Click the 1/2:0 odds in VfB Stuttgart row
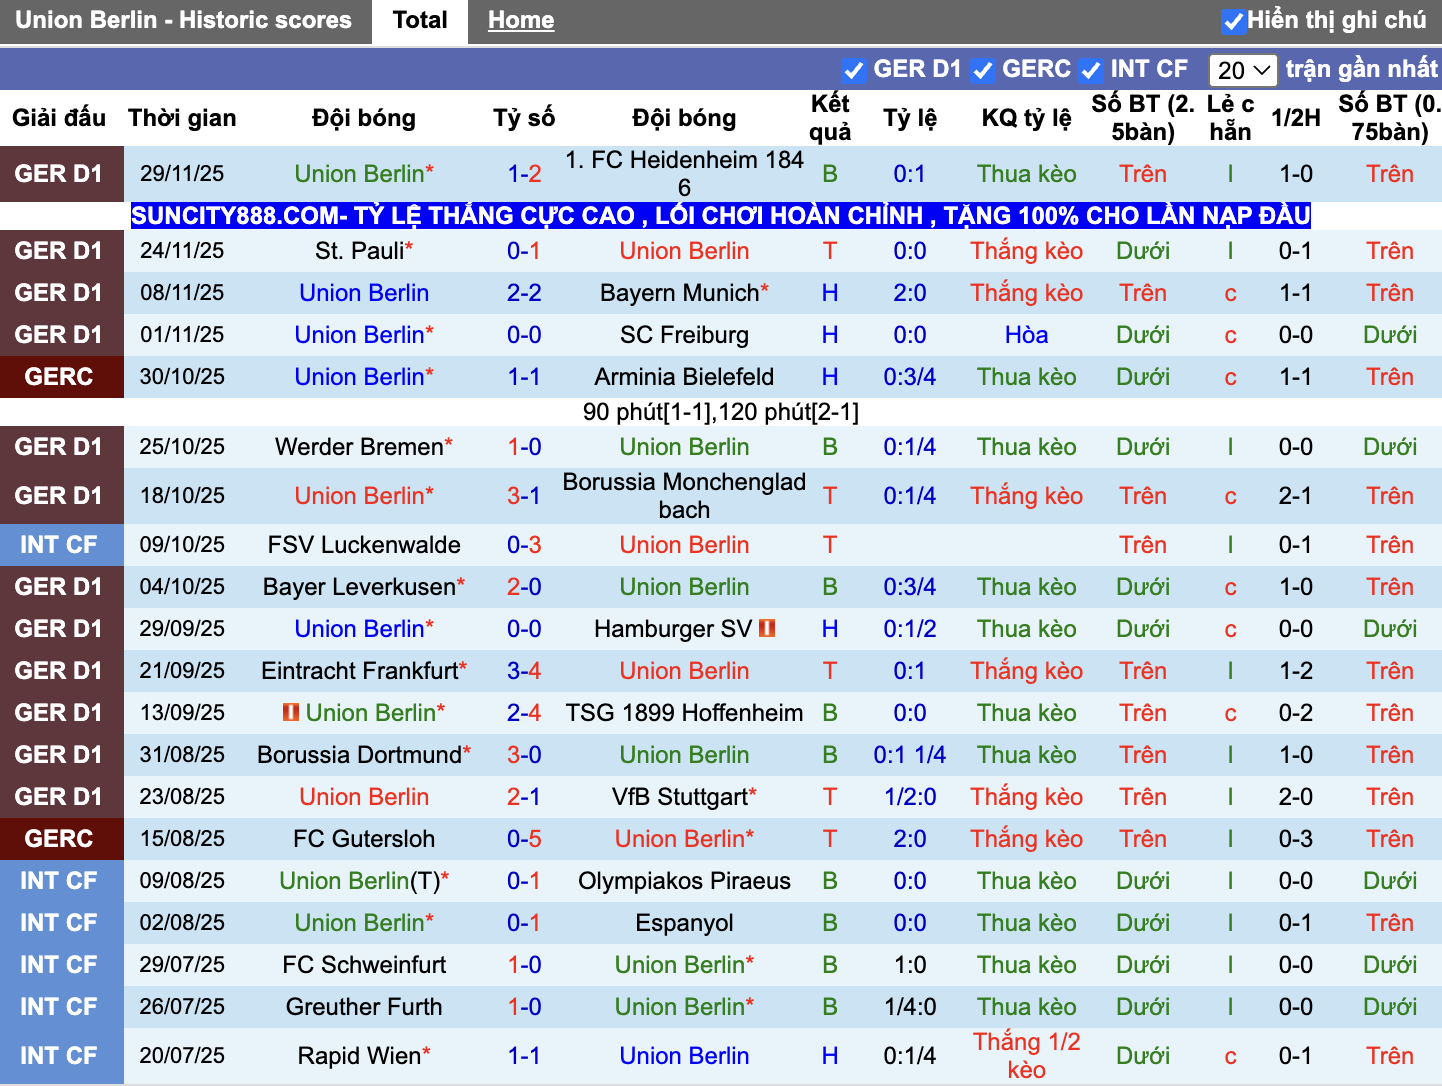The width and height of the screenshot is (1442, 1086). [910, 797]
